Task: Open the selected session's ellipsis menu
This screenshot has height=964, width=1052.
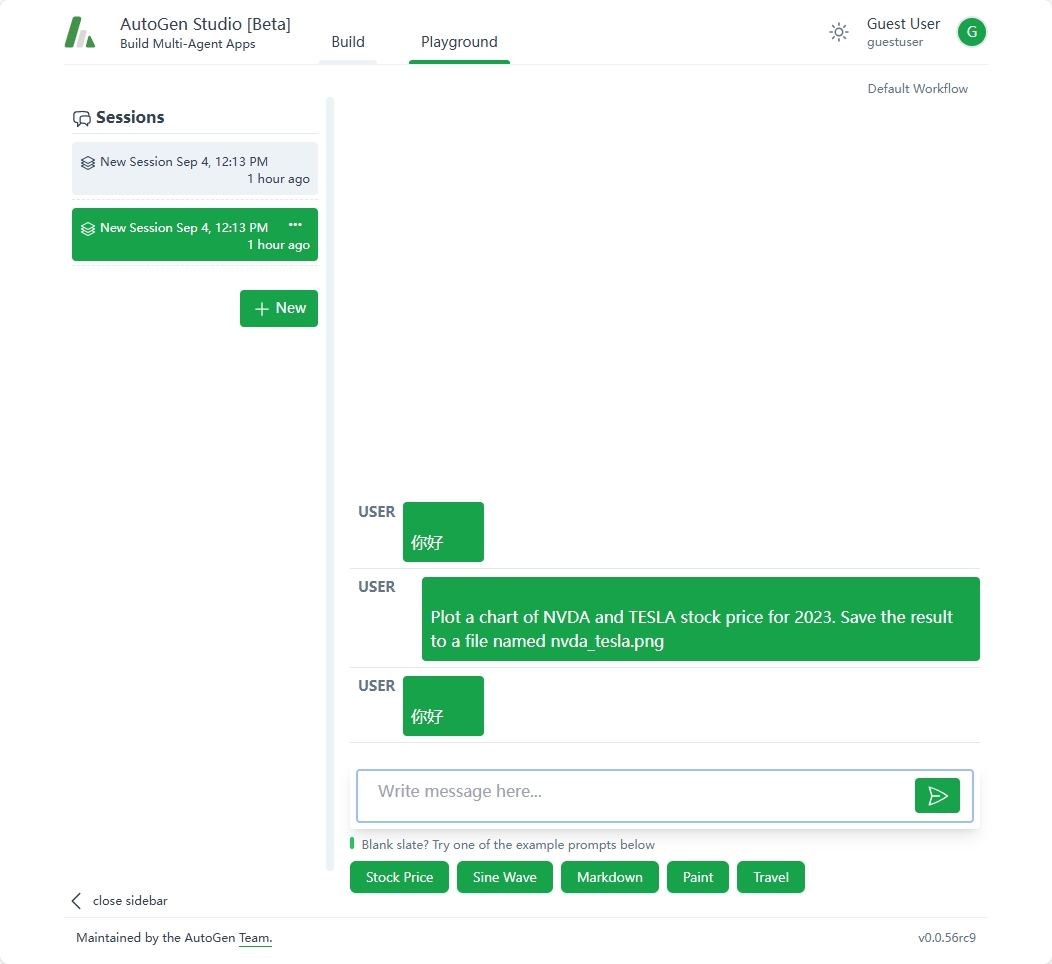Action: click(295, 225)
